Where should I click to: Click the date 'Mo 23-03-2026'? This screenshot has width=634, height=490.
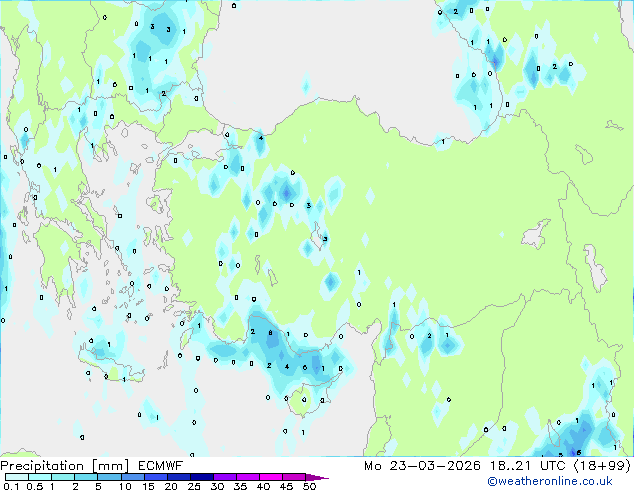(422, 466)
